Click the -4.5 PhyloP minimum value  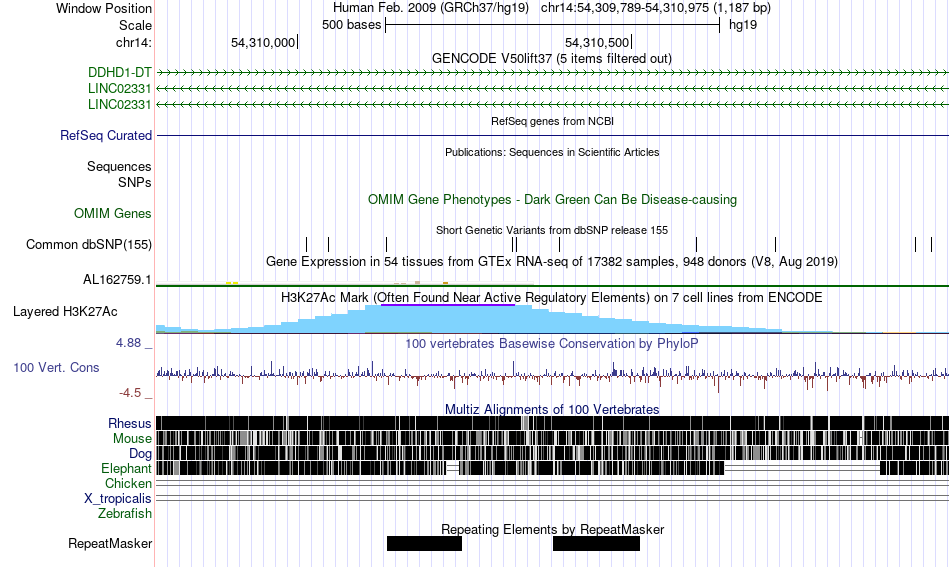click(130, 393)
